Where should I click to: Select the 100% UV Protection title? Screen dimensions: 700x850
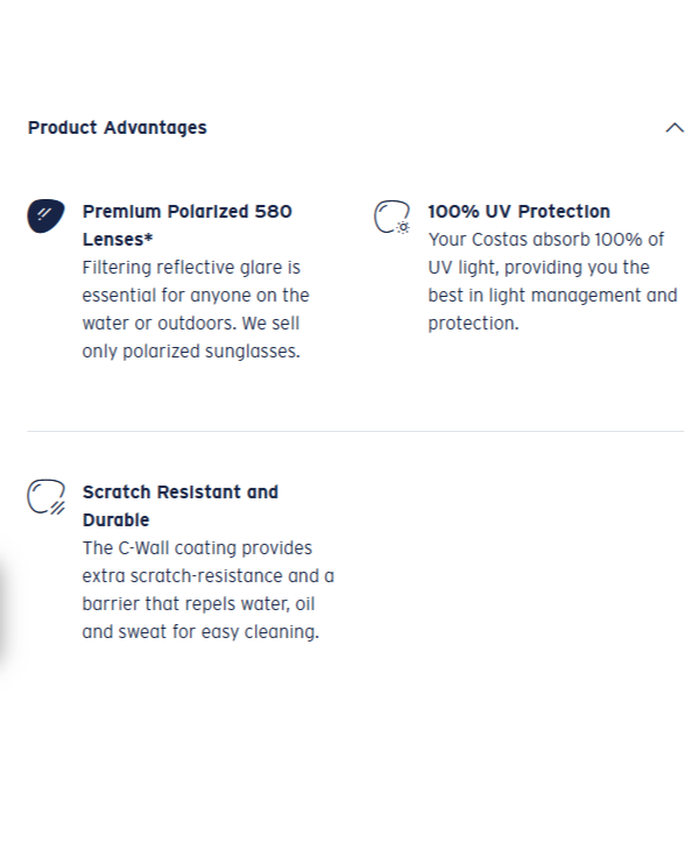pos(518,211)
